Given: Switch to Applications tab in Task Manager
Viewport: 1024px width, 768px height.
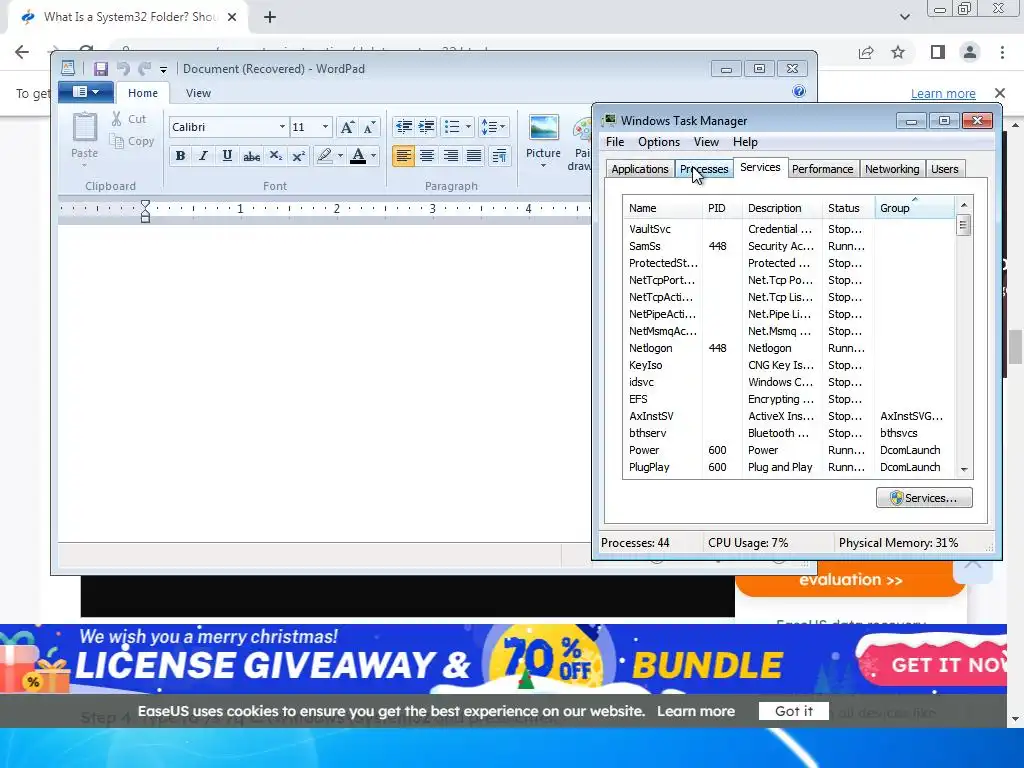Looking at the screenshot, I should [639, 169].
